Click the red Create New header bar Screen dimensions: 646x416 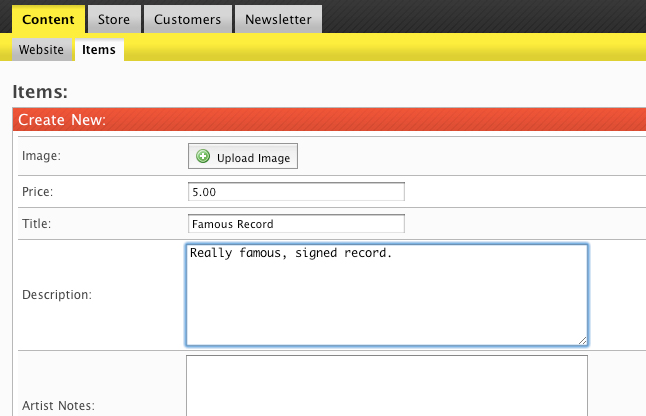328,120
